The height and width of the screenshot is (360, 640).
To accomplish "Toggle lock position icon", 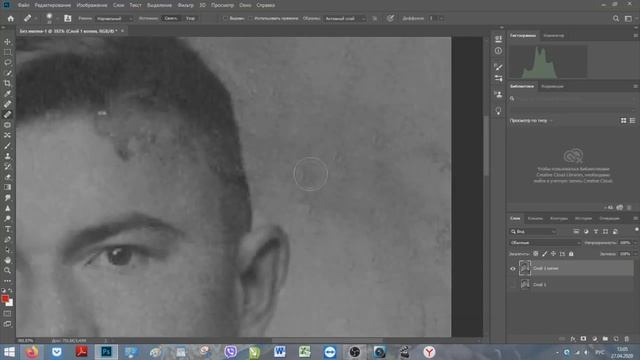I will [x=553, y=254].
